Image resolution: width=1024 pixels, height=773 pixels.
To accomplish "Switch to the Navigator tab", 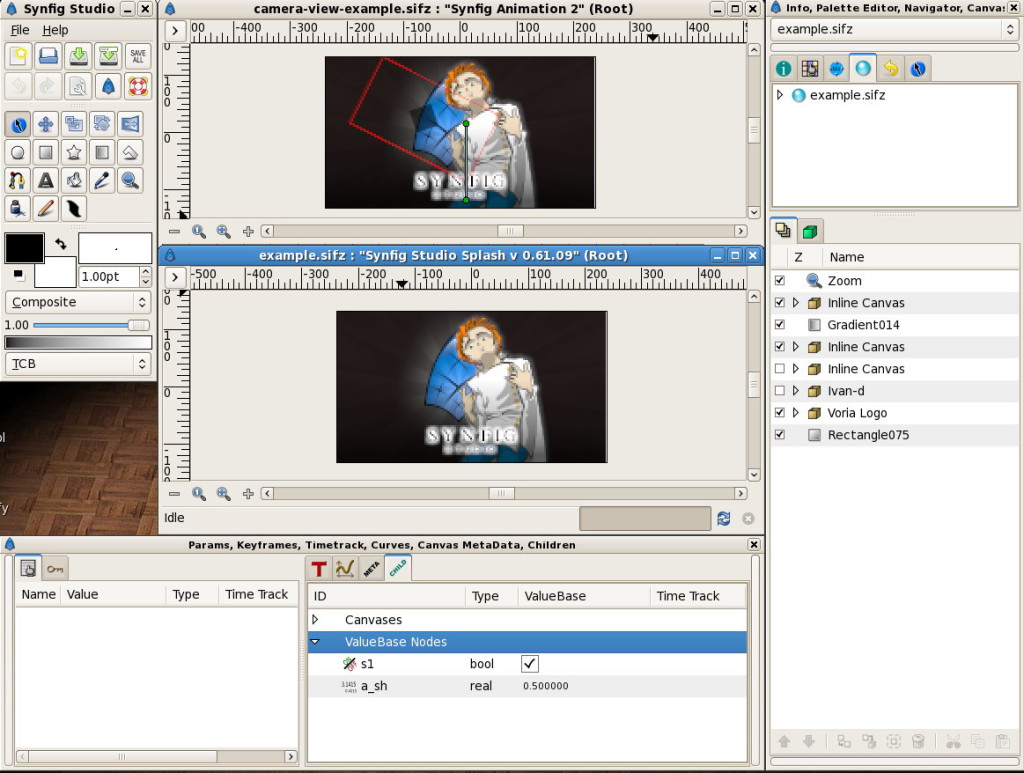I will coord(837,69).
